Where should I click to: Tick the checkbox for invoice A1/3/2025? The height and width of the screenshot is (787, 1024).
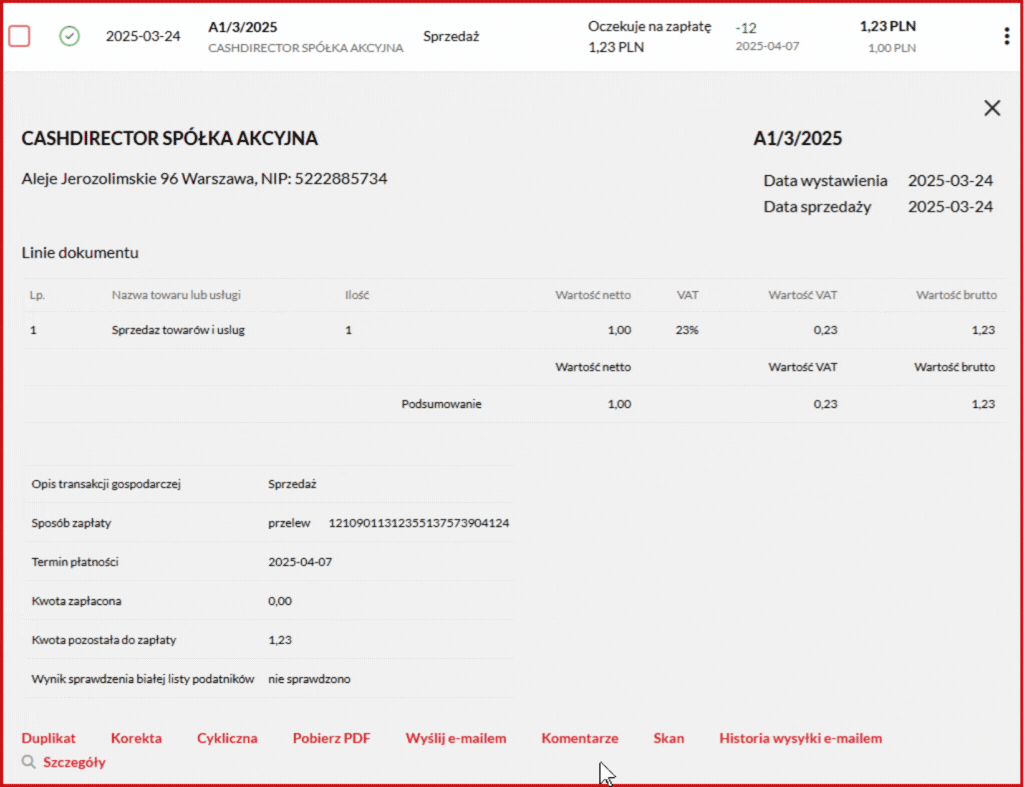tap(20, 36)
